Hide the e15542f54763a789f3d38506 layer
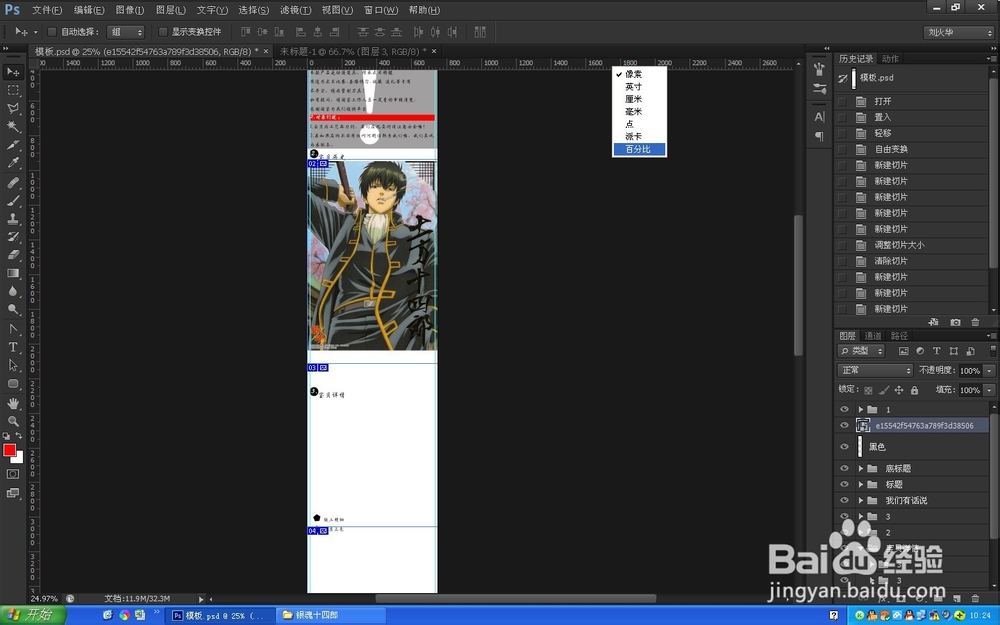The image size is (1000, 625). click(x=844, y=425)
